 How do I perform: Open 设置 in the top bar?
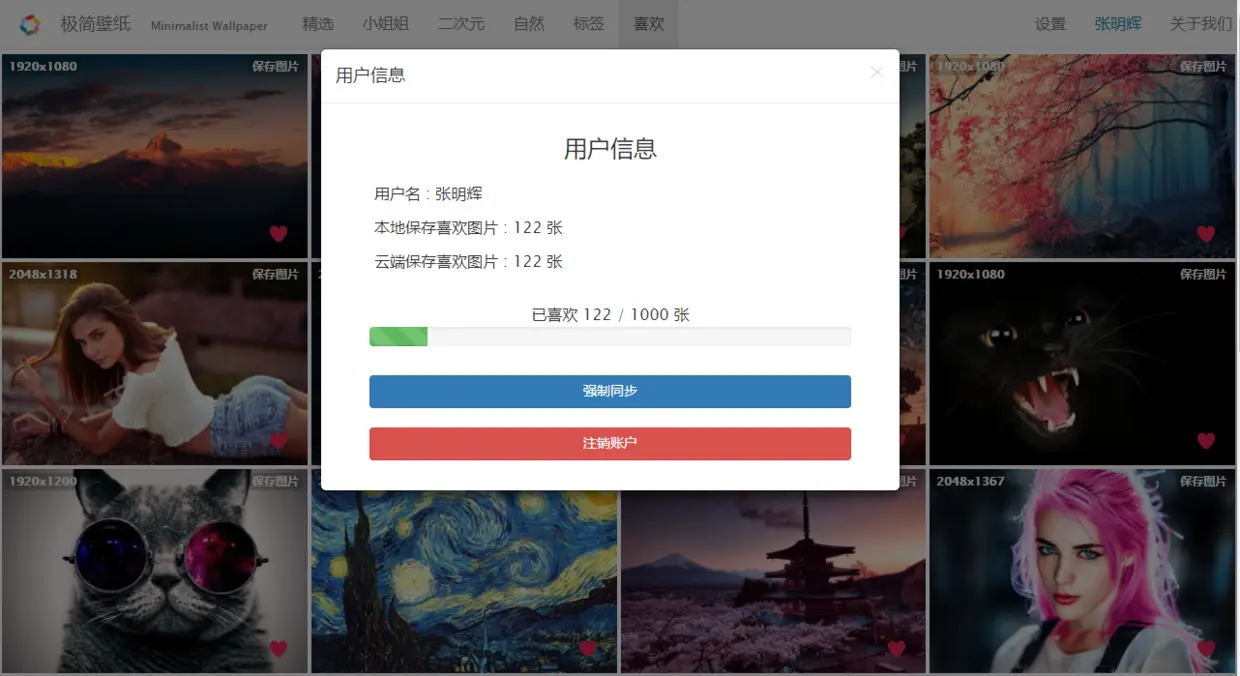coord(1050,24)
